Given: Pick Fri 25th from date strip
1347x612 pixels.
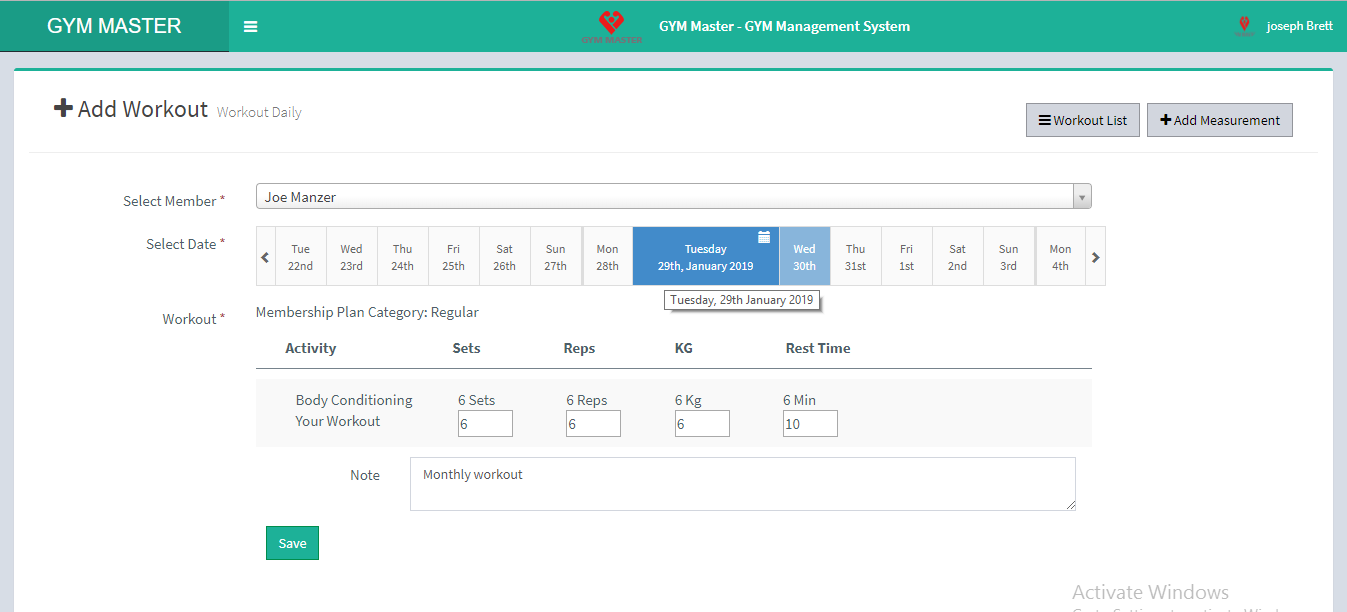Looking at the screenshot, I should 454,257.
